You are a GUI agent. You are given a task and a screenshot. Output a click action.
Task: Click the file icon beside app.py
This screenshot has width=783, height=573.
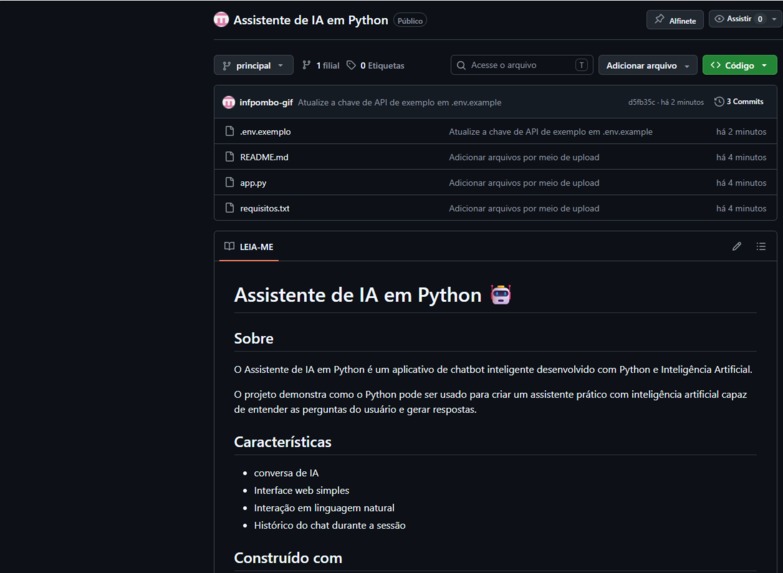[x=229, y=182]
